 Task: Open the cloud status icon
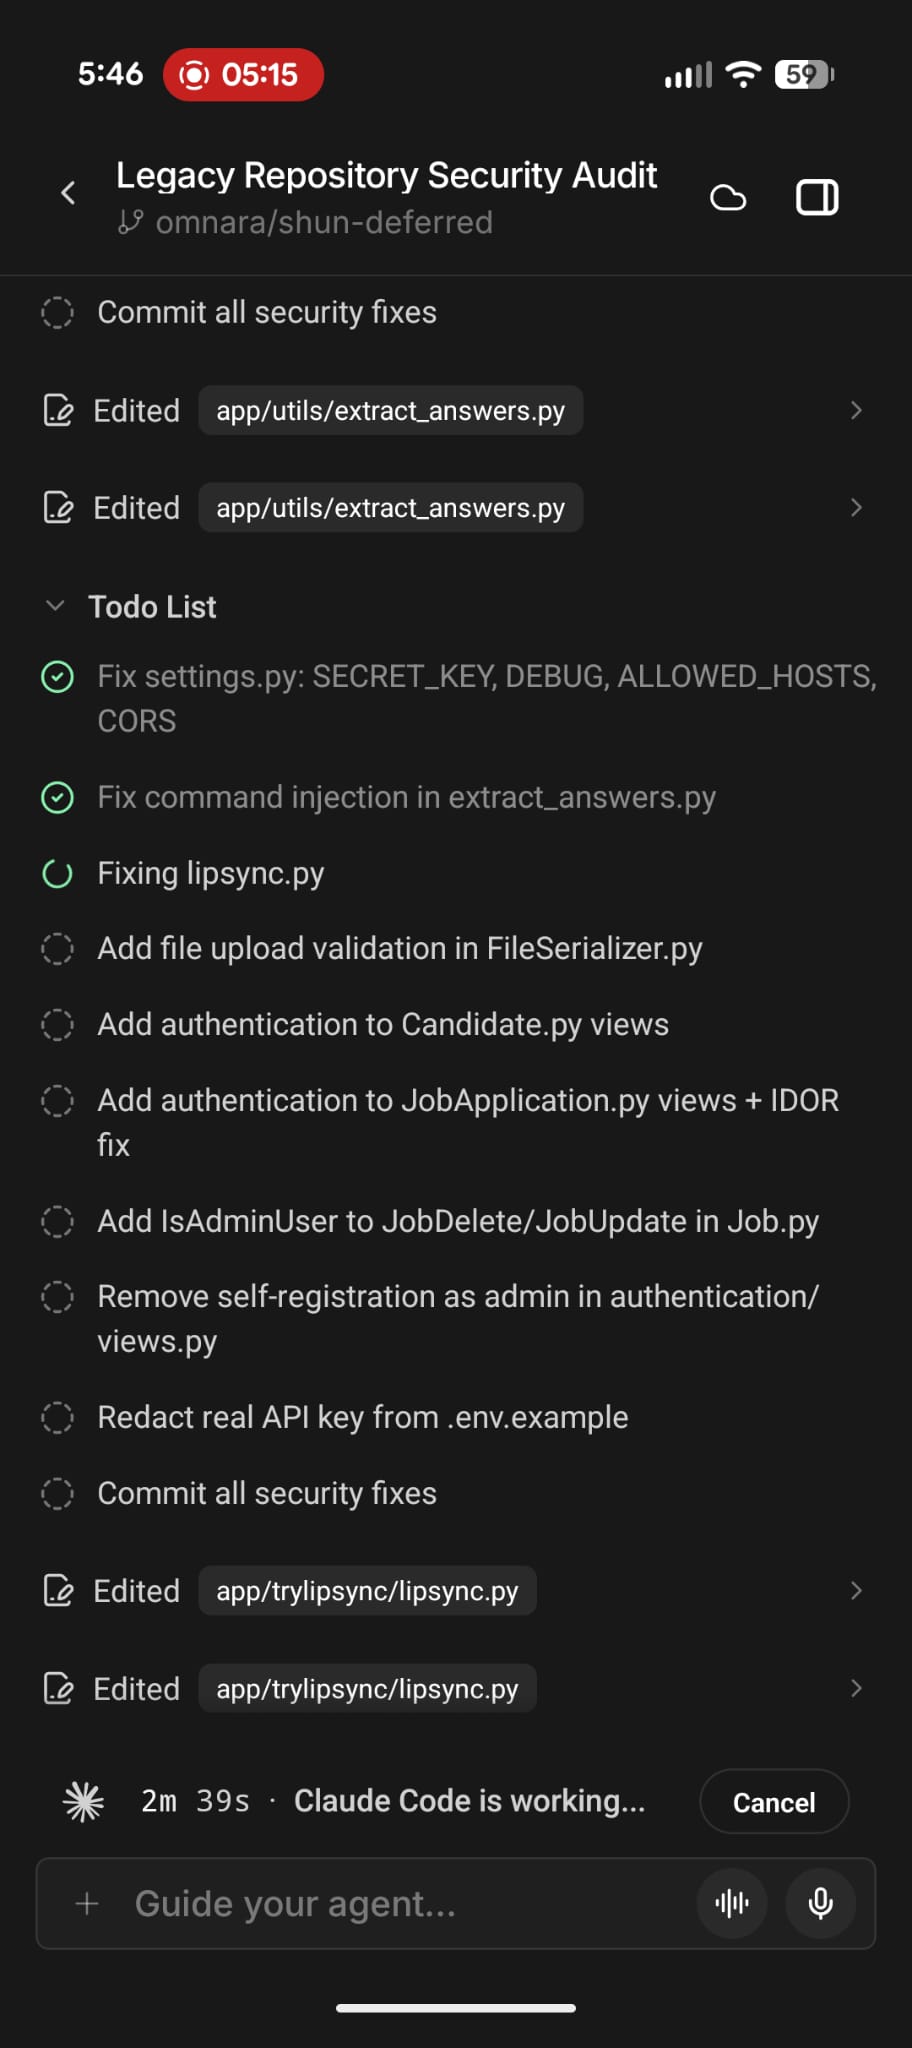point(728,198)
